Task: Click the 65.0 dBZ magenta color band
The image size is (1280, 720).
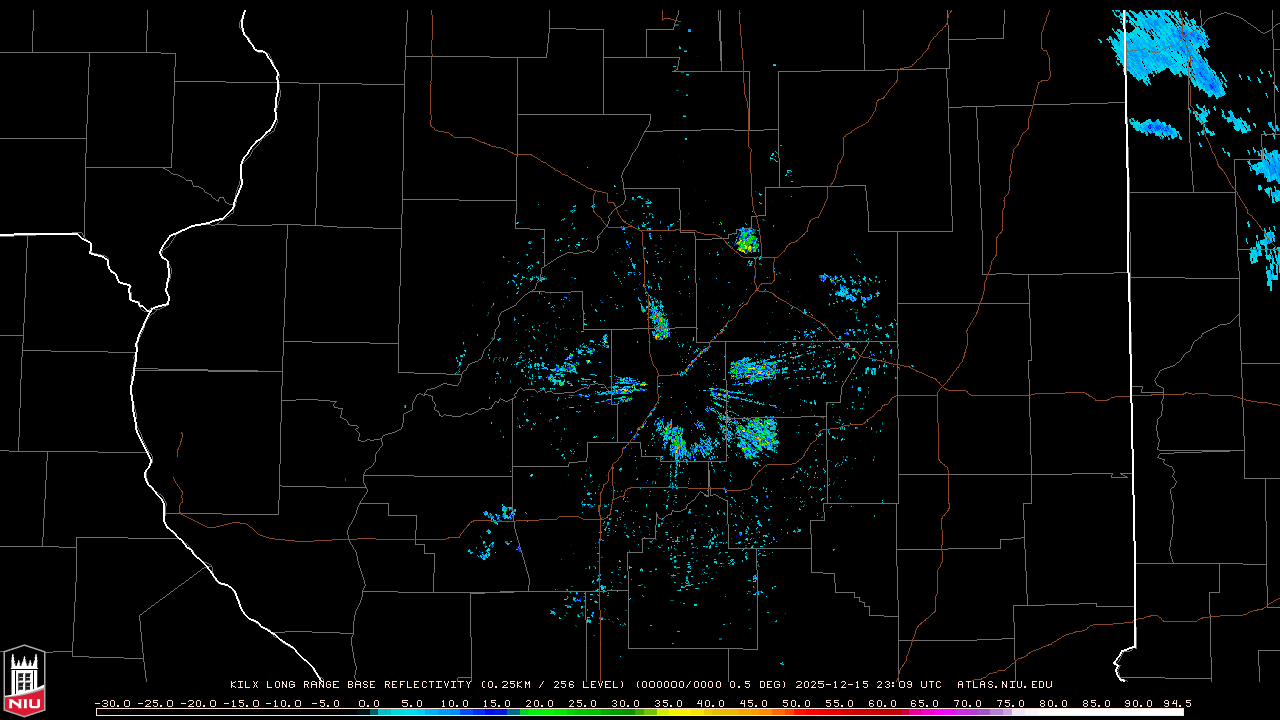Action: [924, 712]
